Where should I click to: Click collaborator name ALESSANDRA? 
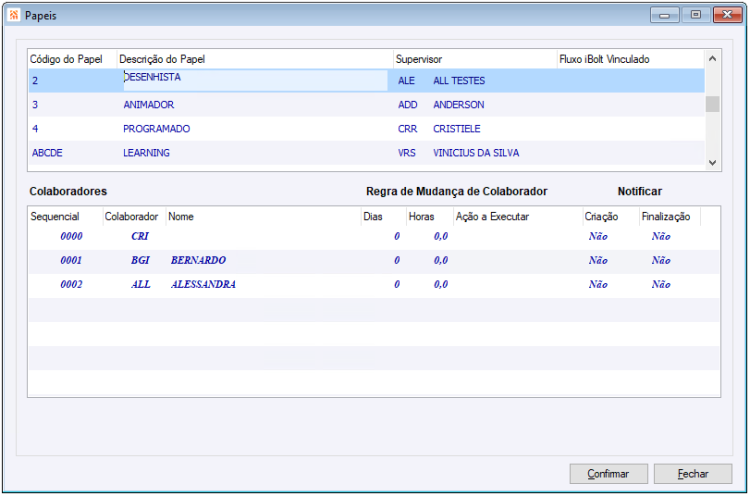[203, 284]
